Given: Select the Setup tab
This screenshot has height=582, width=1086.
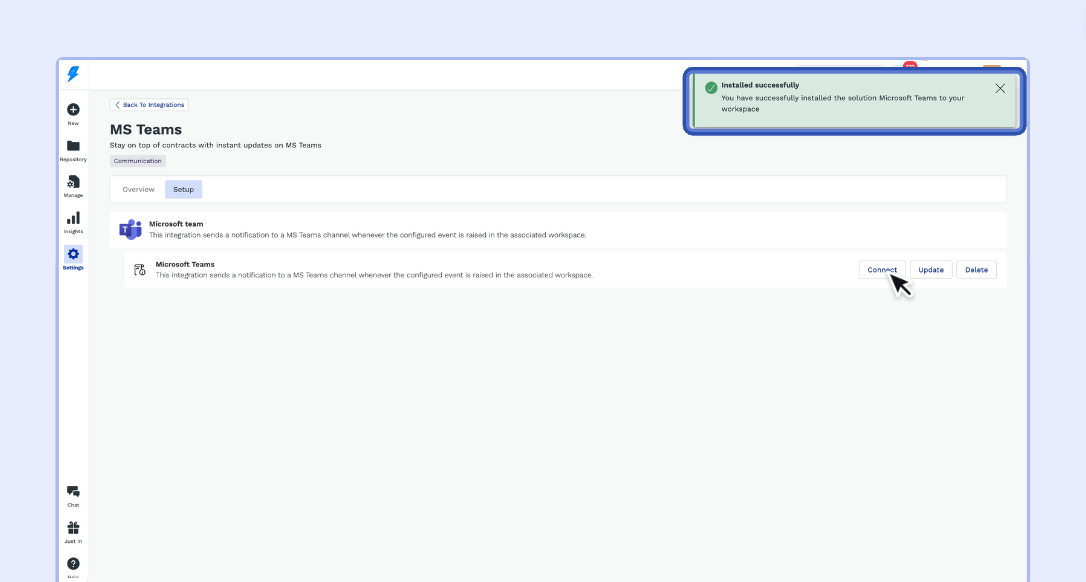Looking at the screenshot, I should pos(184,189).
